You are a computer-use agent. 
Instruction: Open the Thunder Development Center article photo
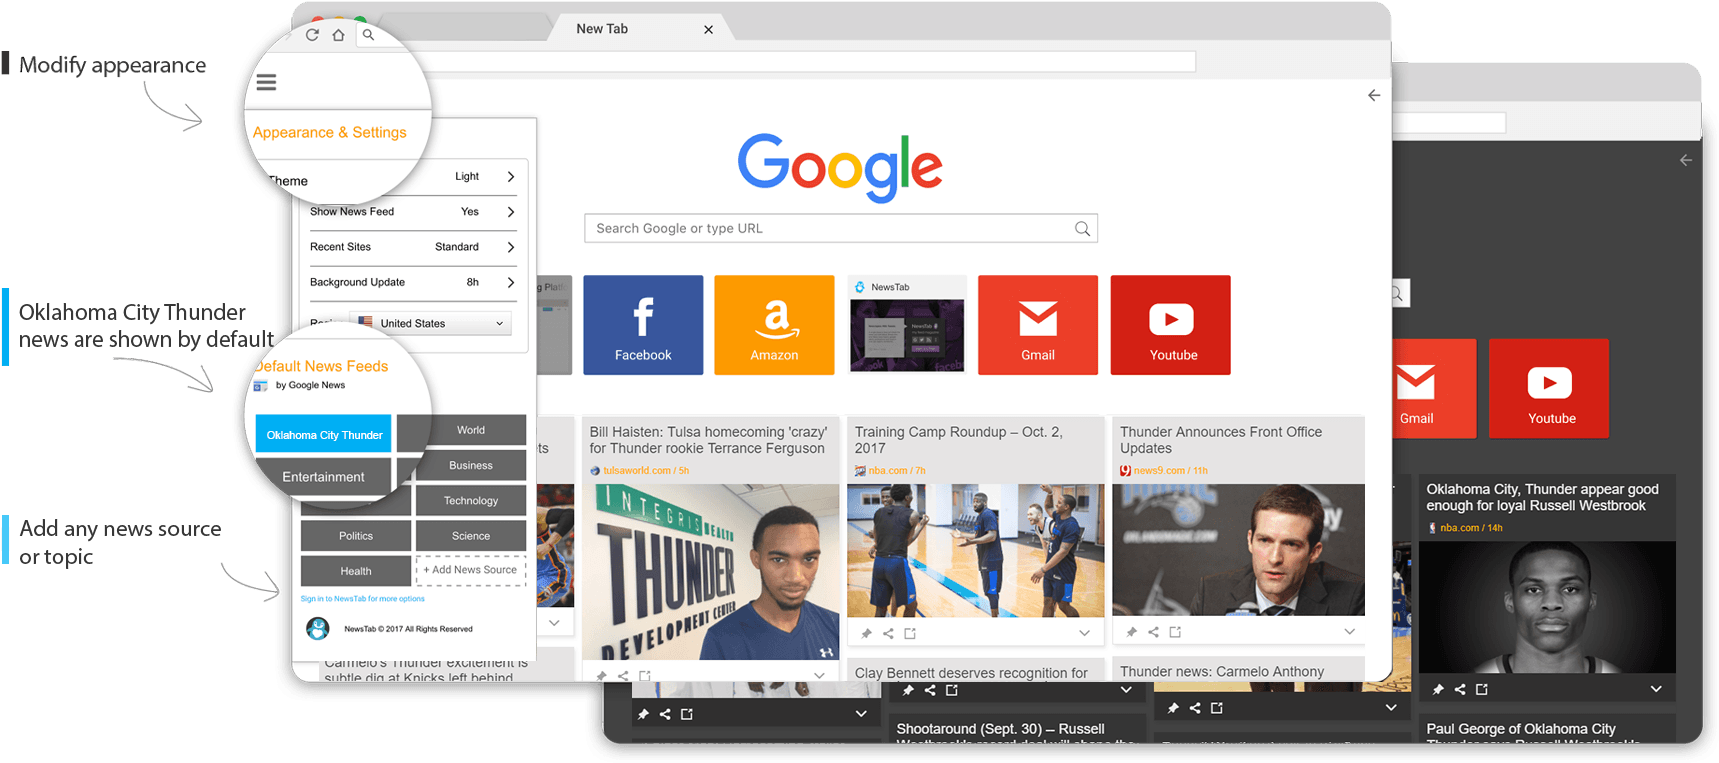point(710,572)
